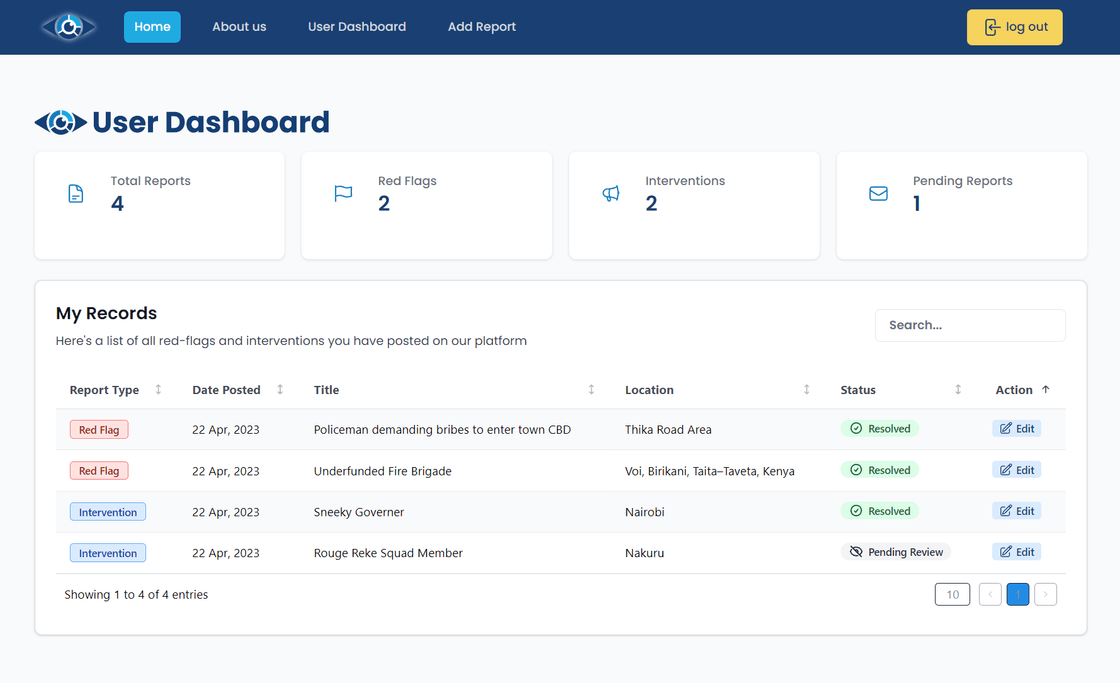This screenshot has height=683, width=1120.
Task: Open the 10 entries per page selector
Action: [952, 594]
